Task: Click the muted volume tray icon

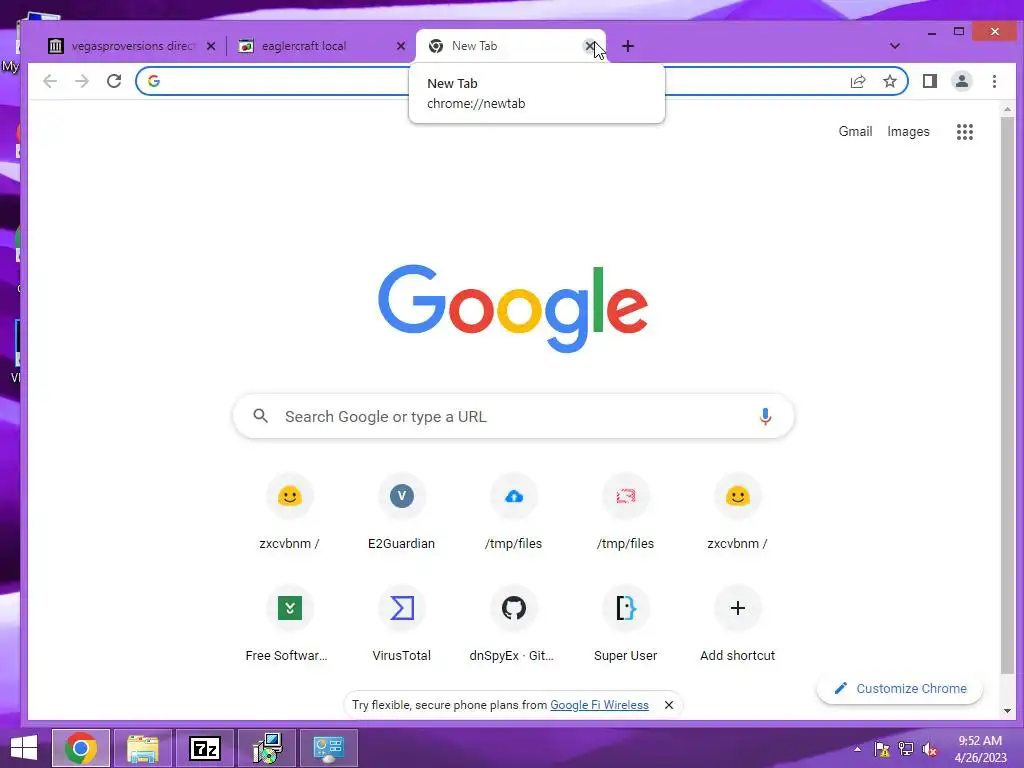Action: click(930, 749)
